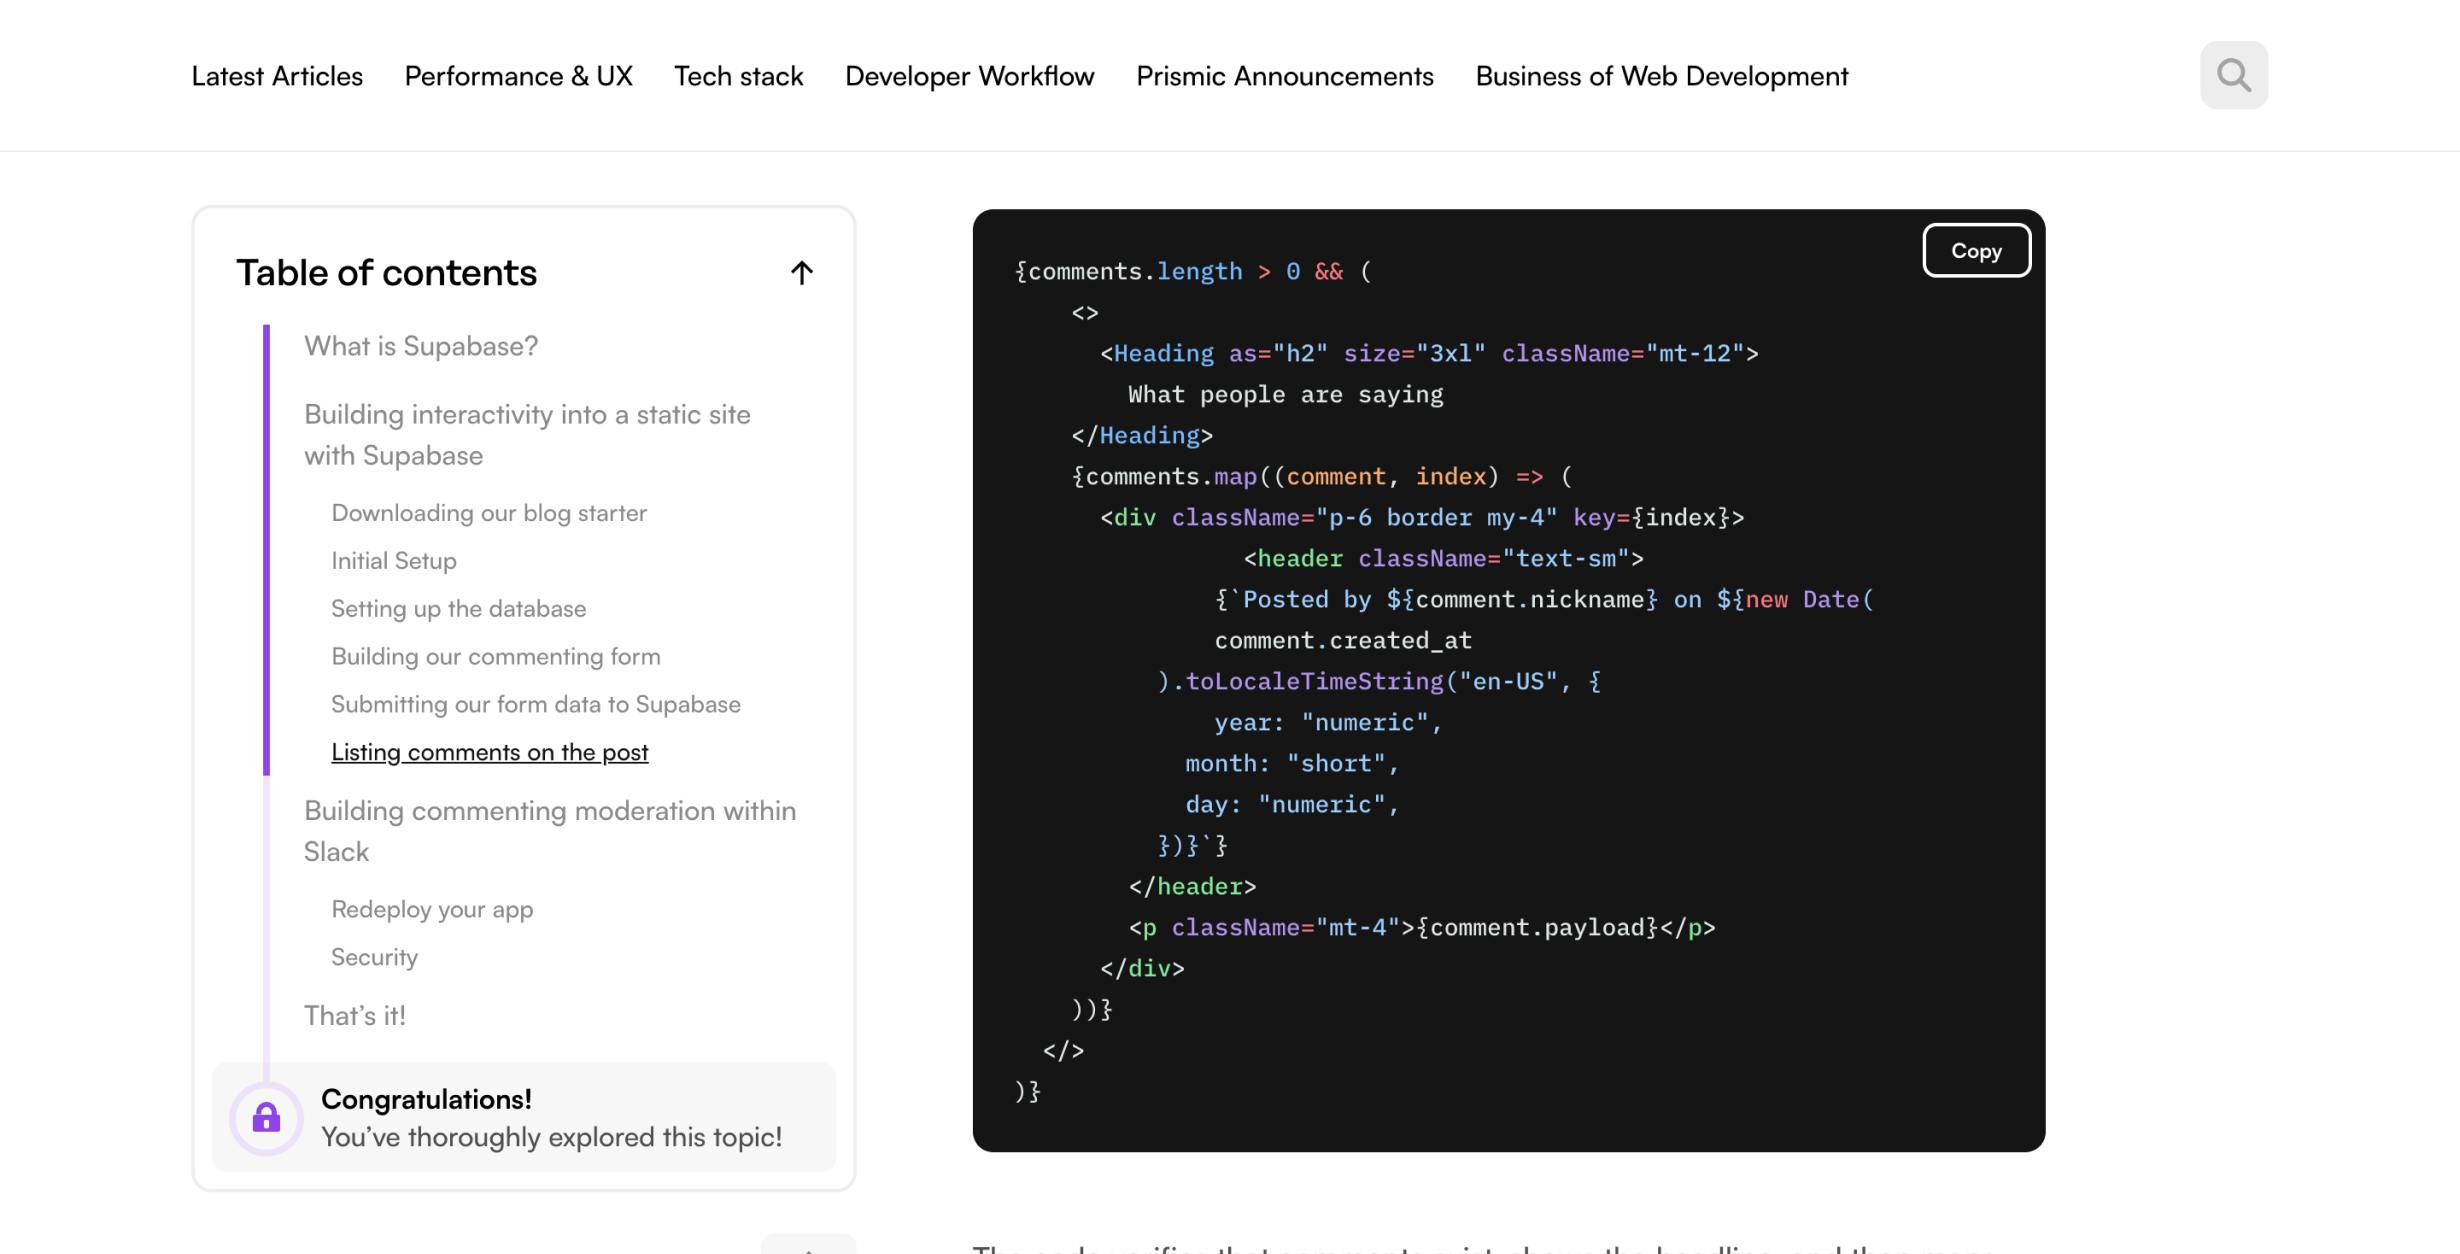
Task: Open the Tech stack category
Action: point(738,76)
